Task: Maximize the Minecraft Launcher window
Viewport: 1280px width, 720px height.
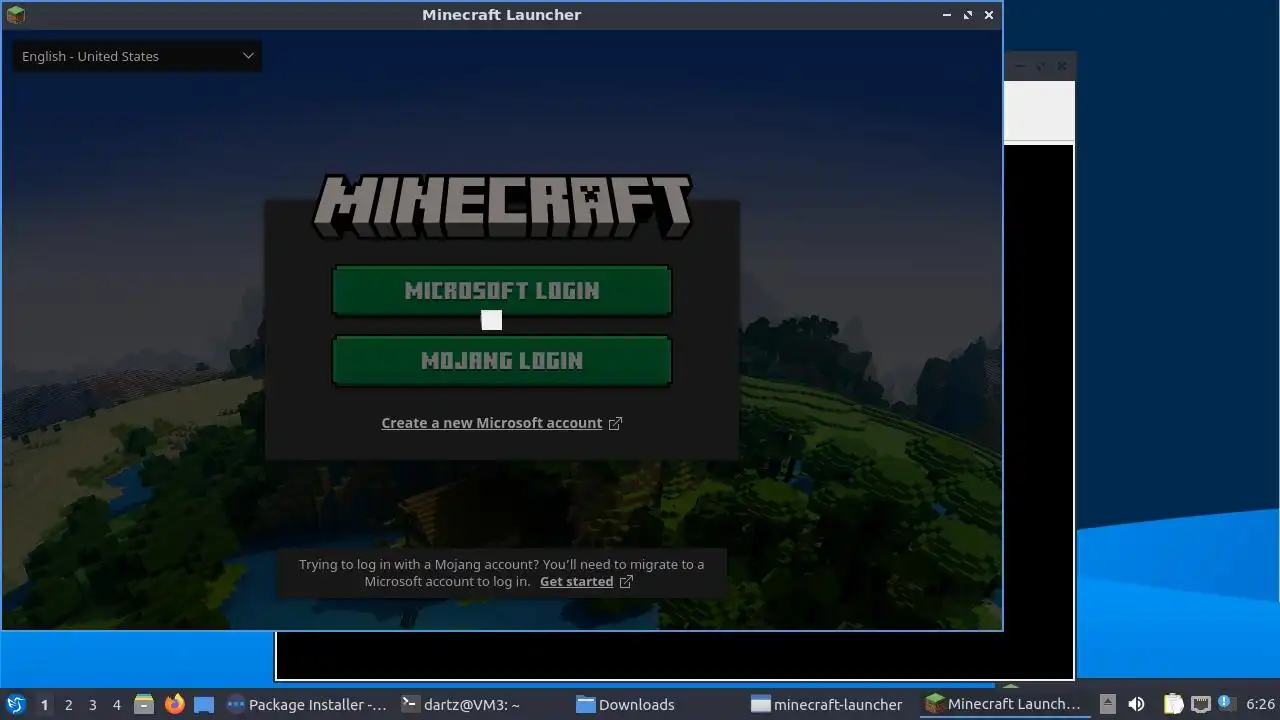Action: tap(968, 15)
